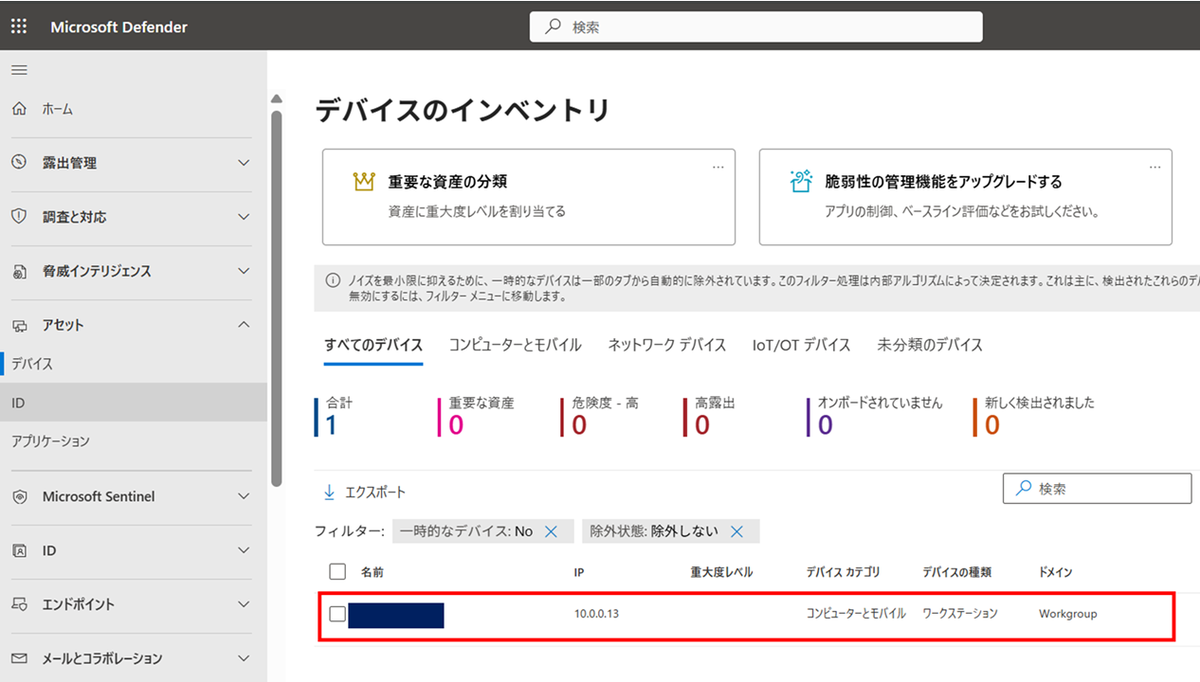Click the 新しく検出されました count tile

coord(1035,417)
